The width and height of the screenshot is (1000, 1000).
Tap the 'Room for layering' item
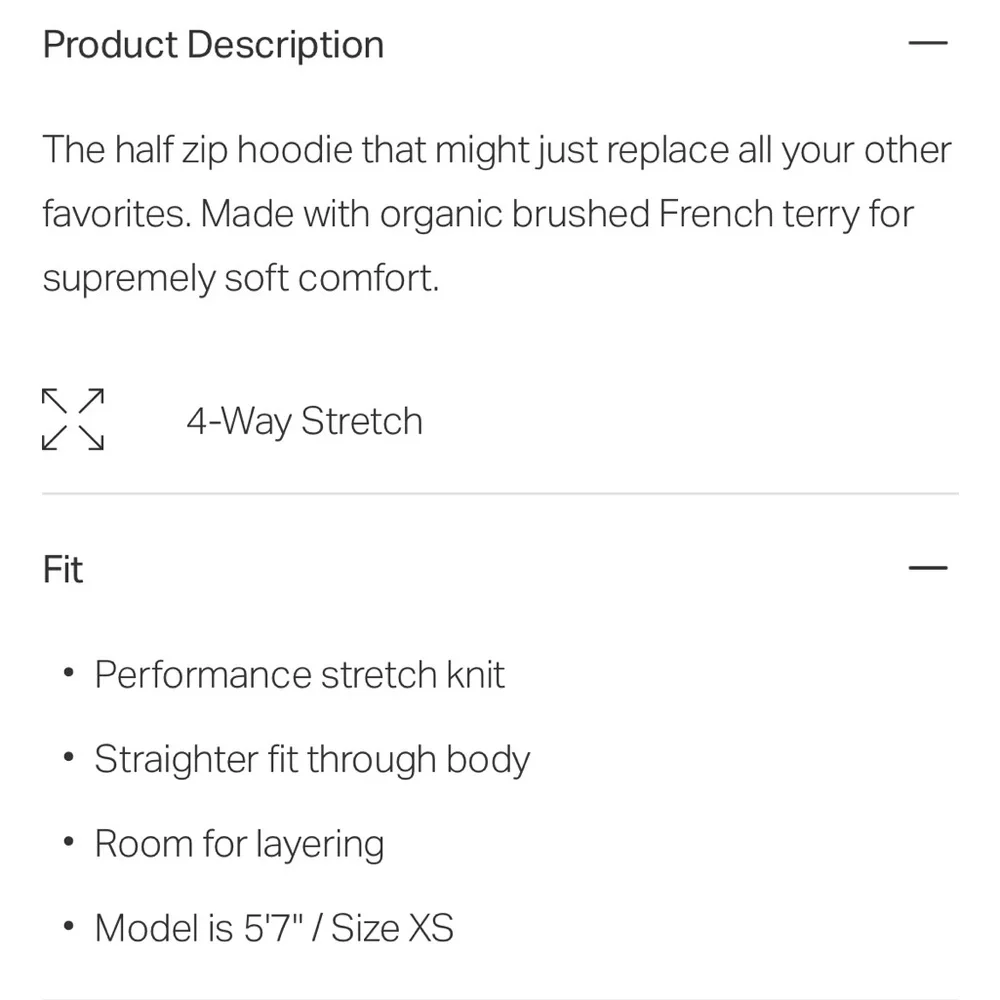pos(239,844)
